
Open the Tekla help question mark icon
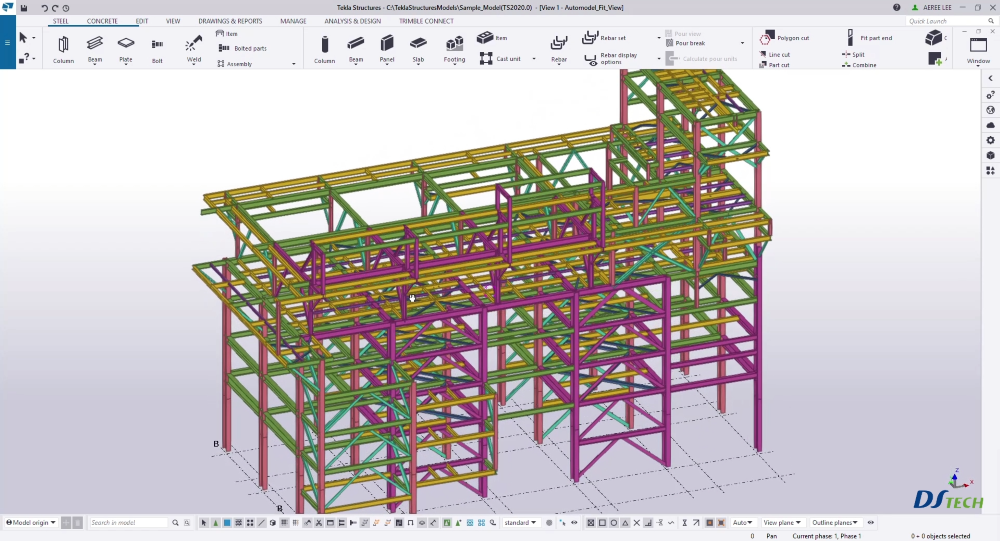click(897, 8)
